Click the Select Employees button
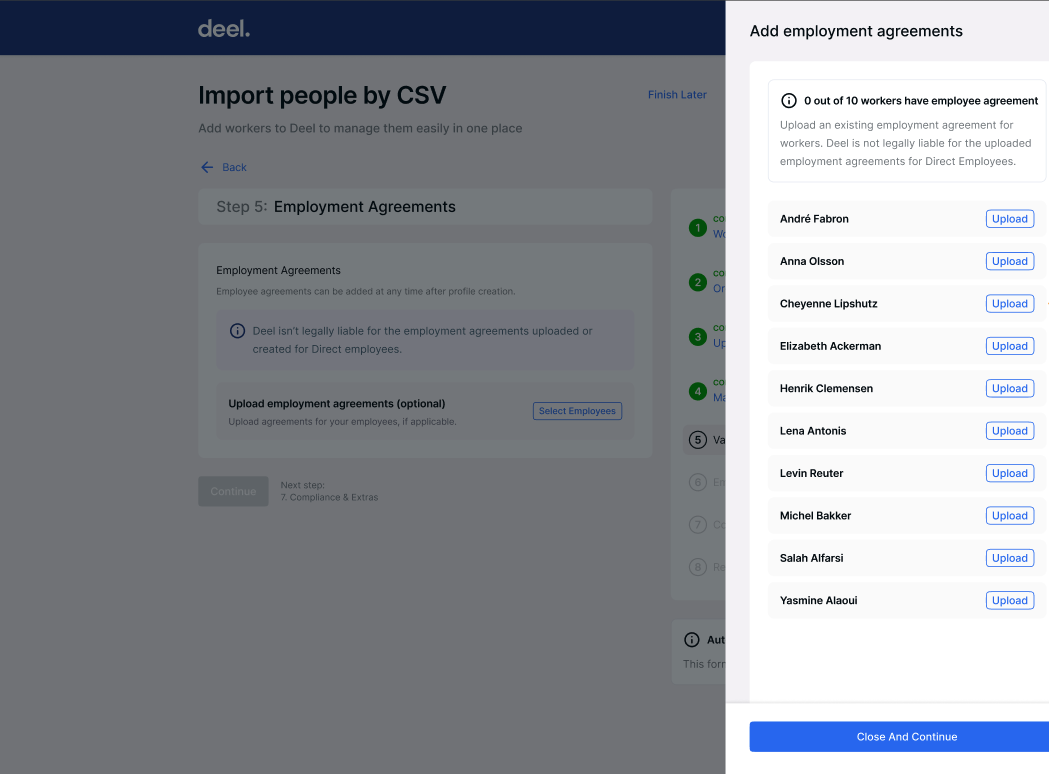The width and height of the screenshot is (1049, 774). [x=577, y=411]
